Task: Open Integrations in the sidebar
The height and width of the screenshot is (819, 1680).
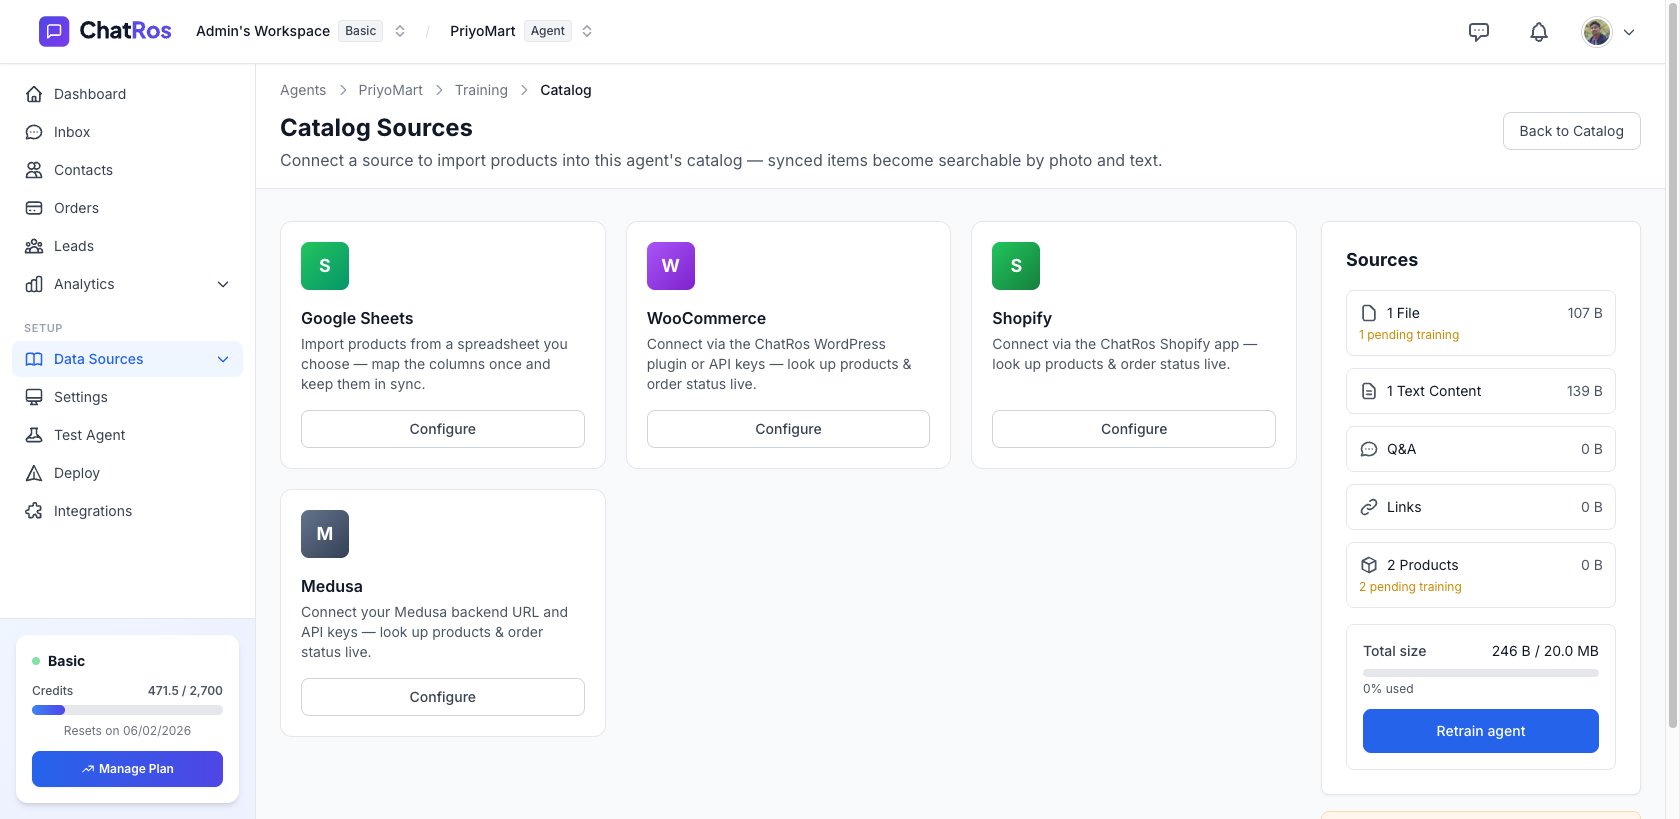Action: [x=127, y=511]
